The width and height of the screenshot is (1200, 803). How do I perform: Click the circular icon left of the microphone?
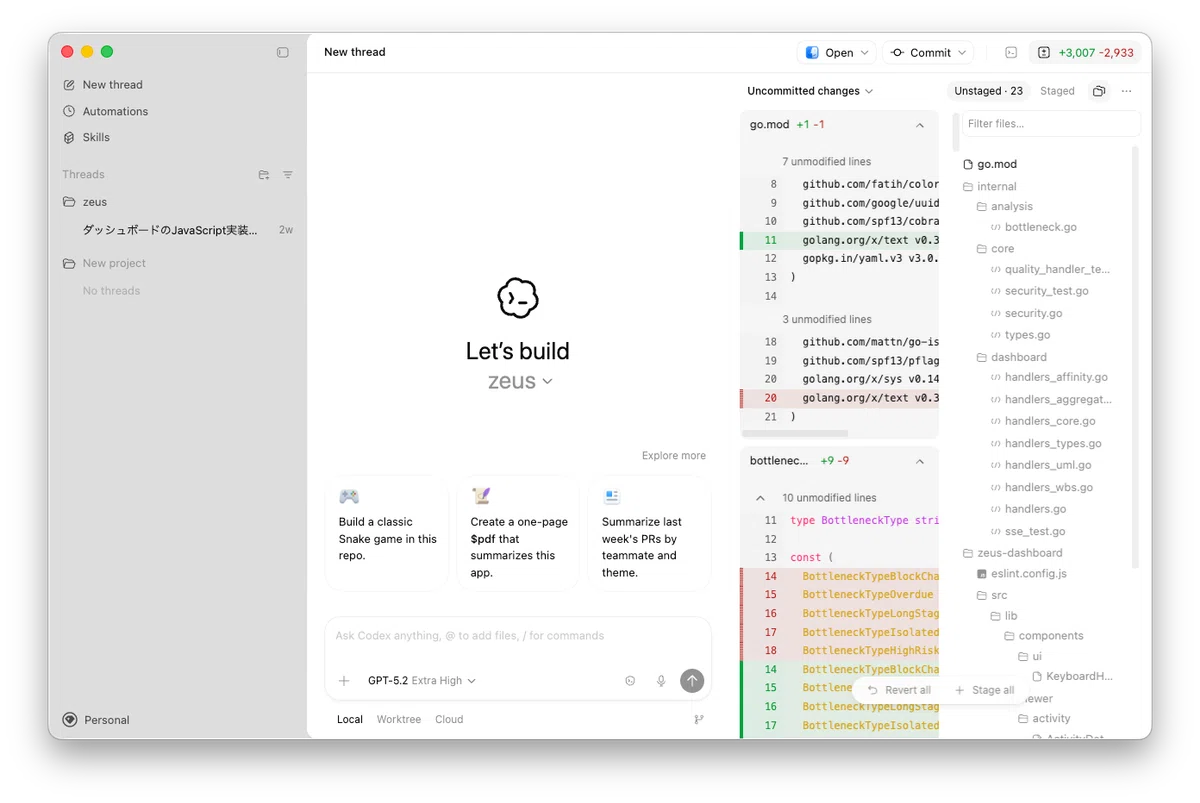coord(630,681)
